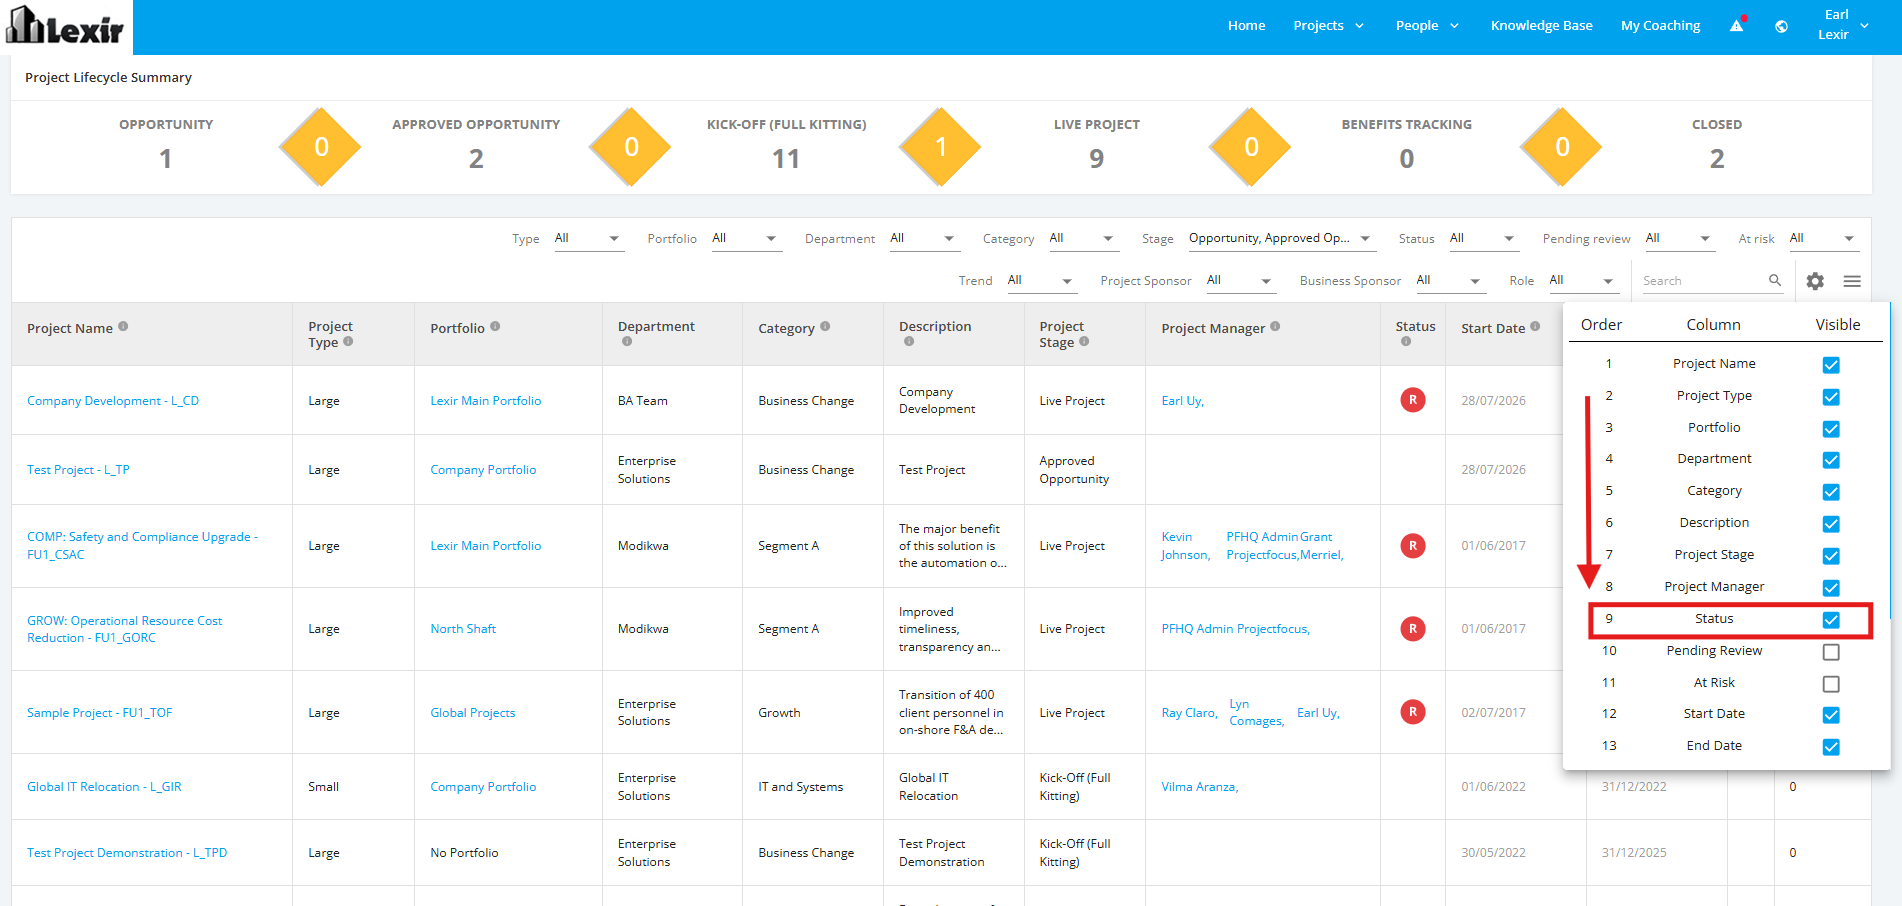The height and width of the screenshot is (906, 1902).
Task: Open the hamburger list menu icon
Action: pyautogui.click(x=1852, y=281)
